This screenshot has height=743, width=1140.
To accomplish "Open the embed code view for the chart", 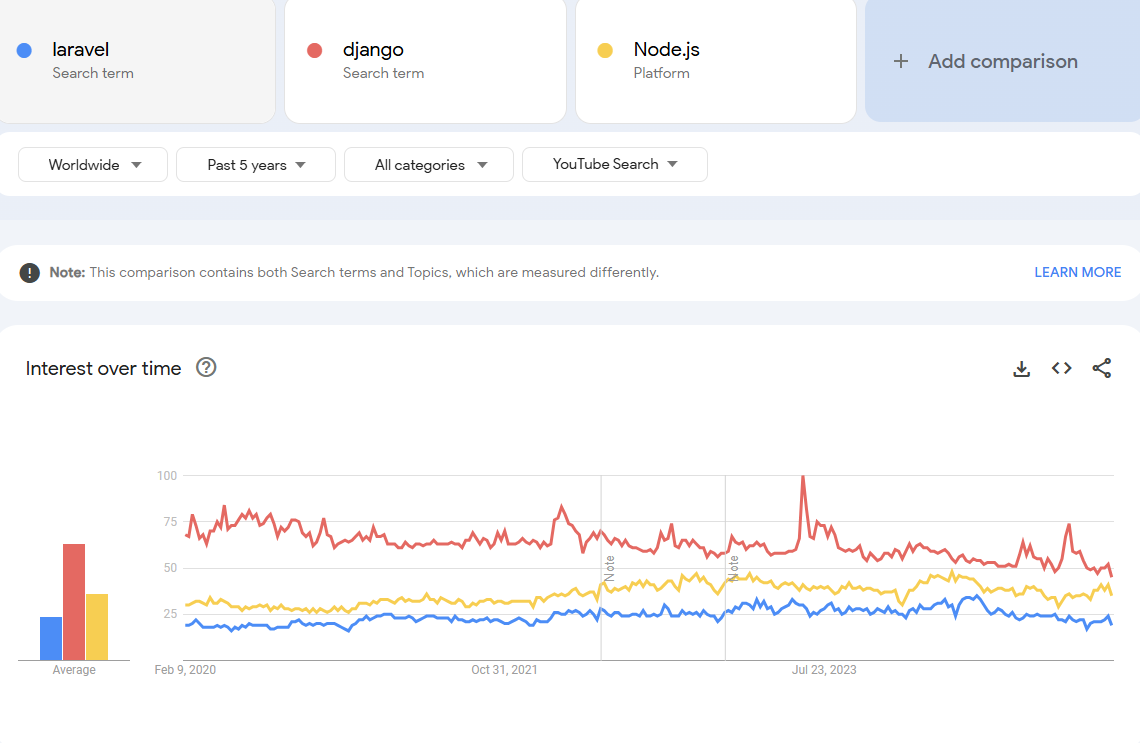I will click(1061, 368).
